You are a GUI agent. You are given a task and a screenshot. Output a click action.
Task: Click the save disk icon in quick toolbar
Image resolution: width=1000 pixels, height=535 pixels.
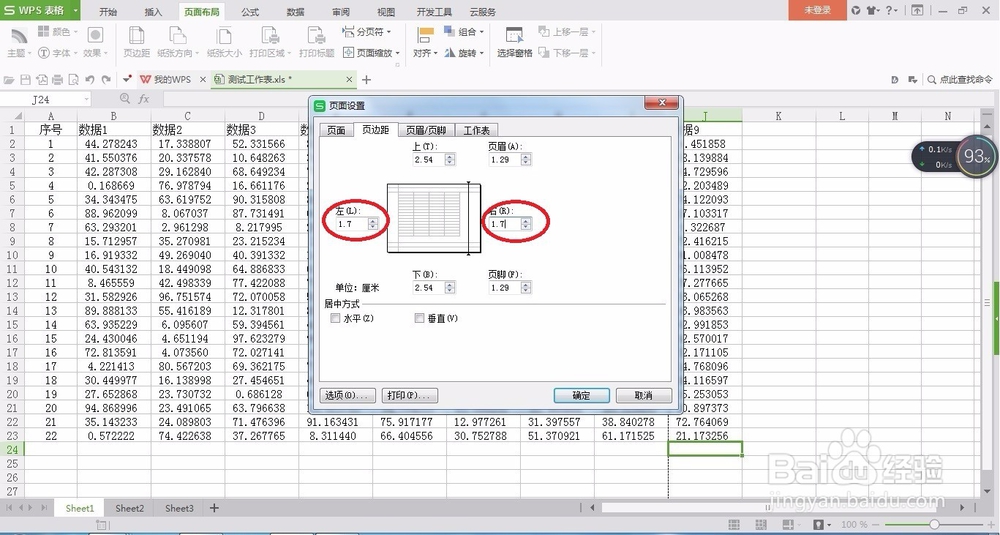pos(26,80)
